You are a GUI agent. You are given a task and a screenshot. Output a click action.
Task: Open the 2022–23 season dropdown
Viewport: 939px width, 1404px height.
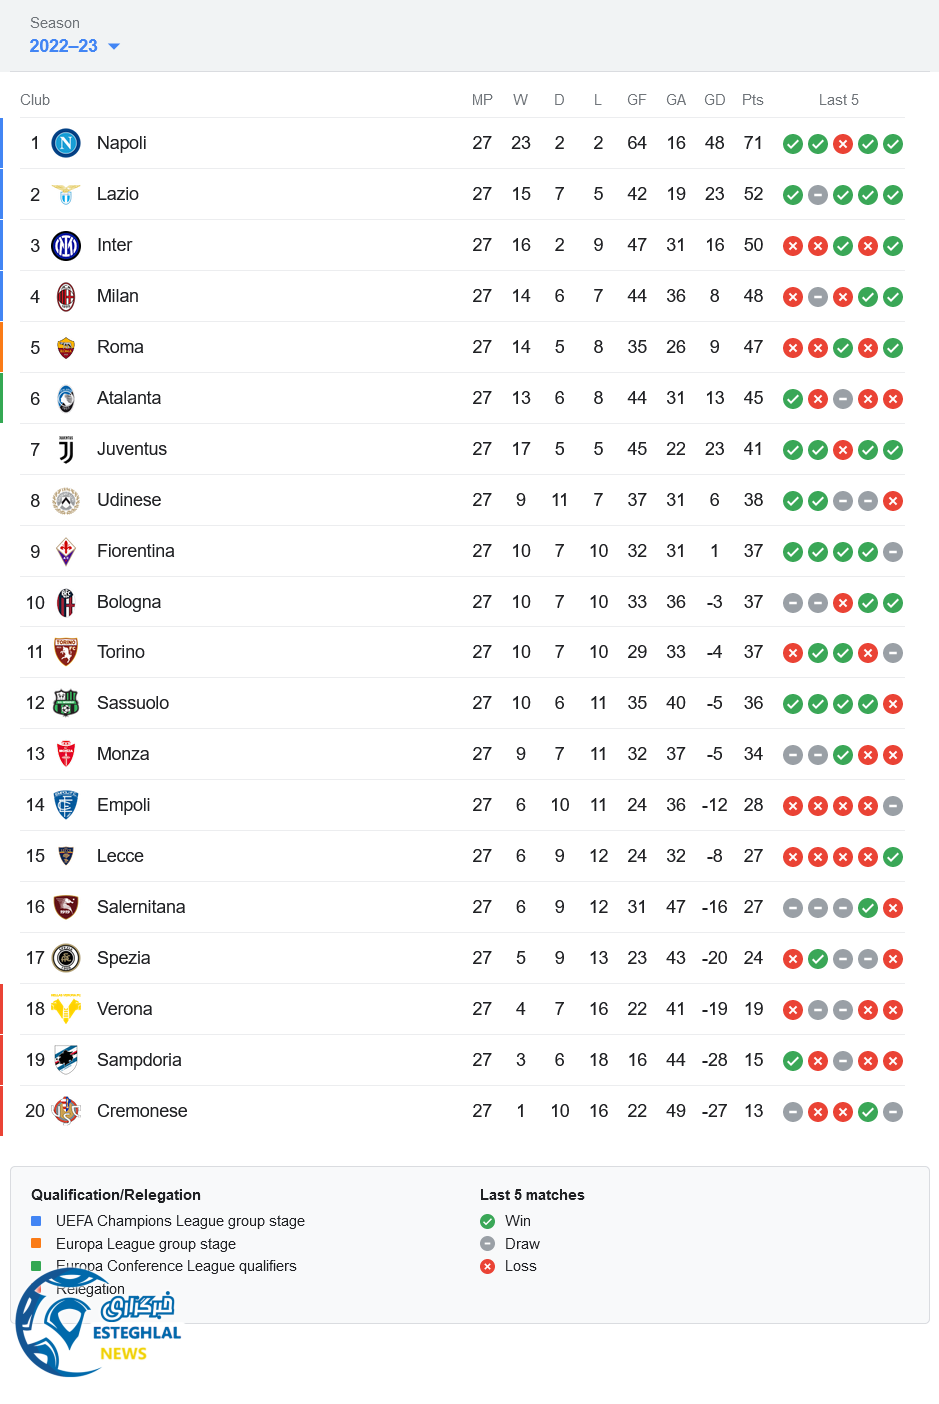(x=64, y=46)
